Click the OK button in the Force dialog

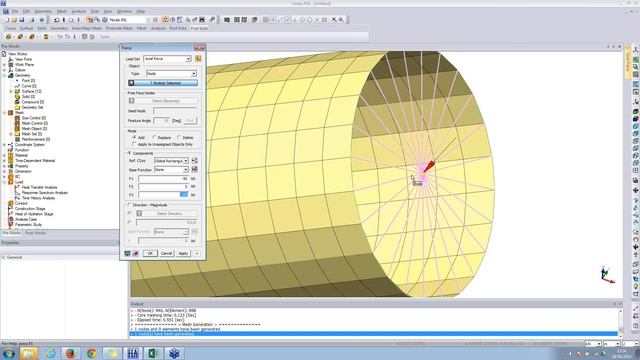click(x=150, y=253)
